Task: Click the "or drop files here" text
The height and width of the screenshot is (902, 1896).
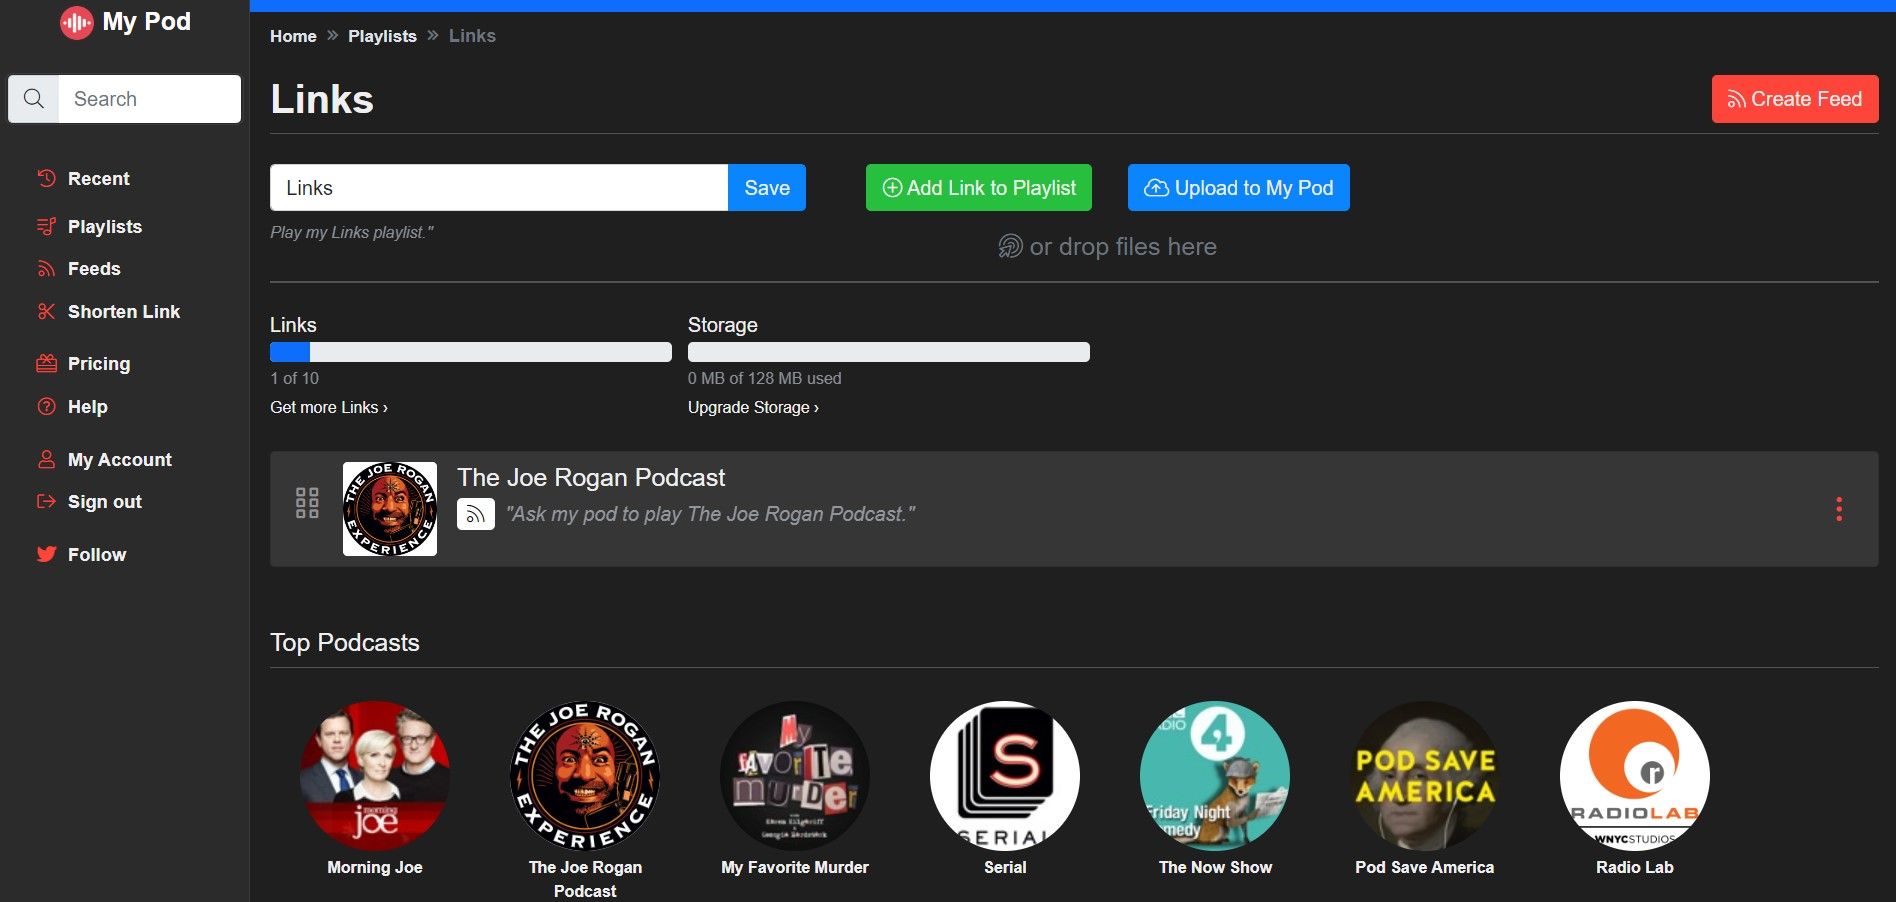Action: coord(1123,247)
